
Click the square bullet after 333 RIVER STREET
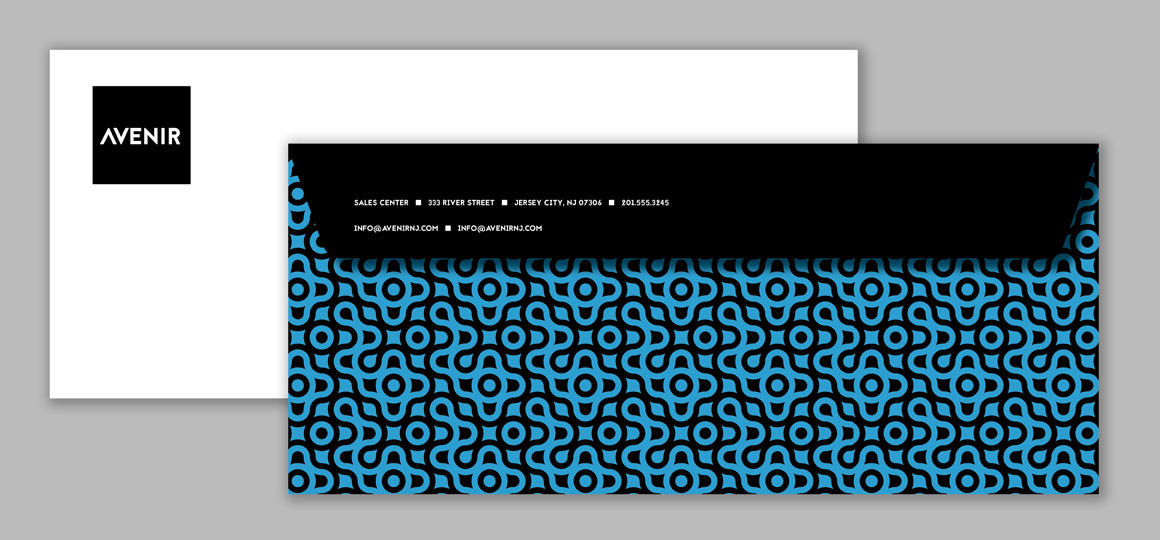pyautogui.click(x=505, y=203)
